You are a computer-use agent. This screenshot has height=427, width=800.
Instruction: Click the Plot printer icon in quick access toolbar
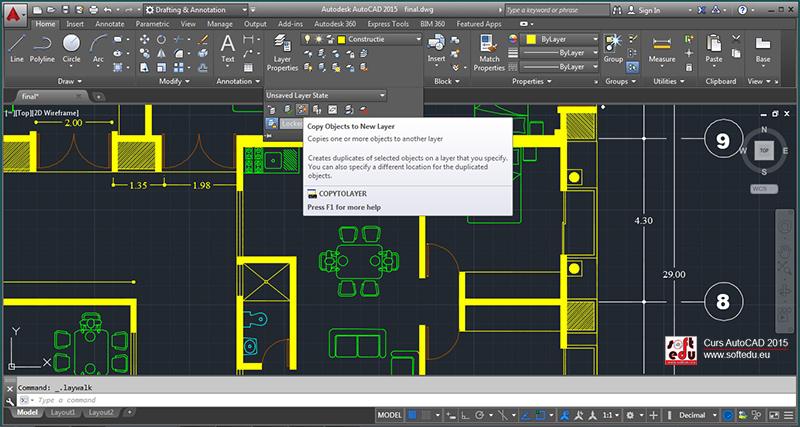pos(93,10)
